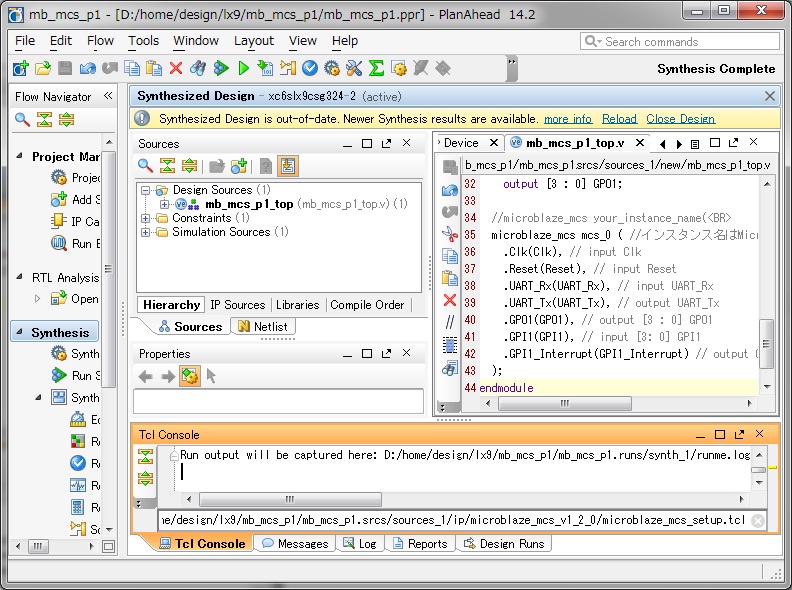This screenshot has width=792, height=590.
Task: Click the scissors Cut icon in editor sidebar
Action: click(x=450, y=234)
